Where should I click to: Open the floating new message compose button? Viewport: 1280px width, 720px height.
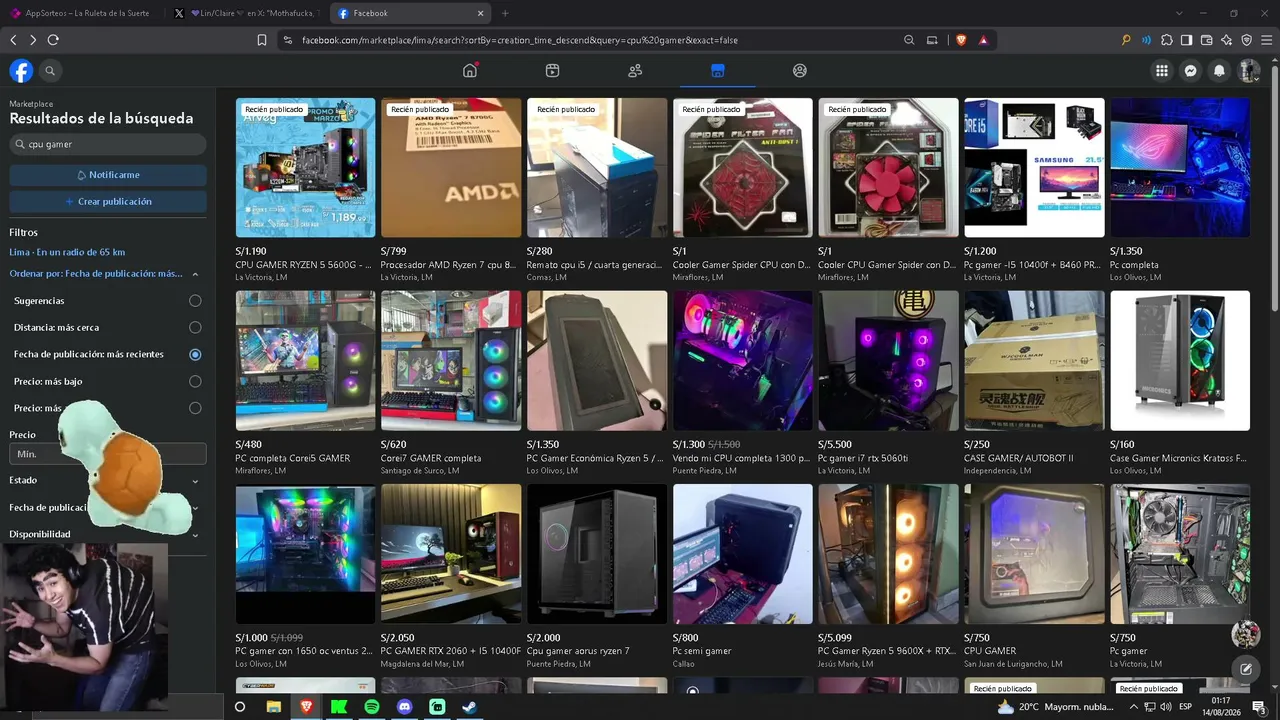coord(1245,669)
